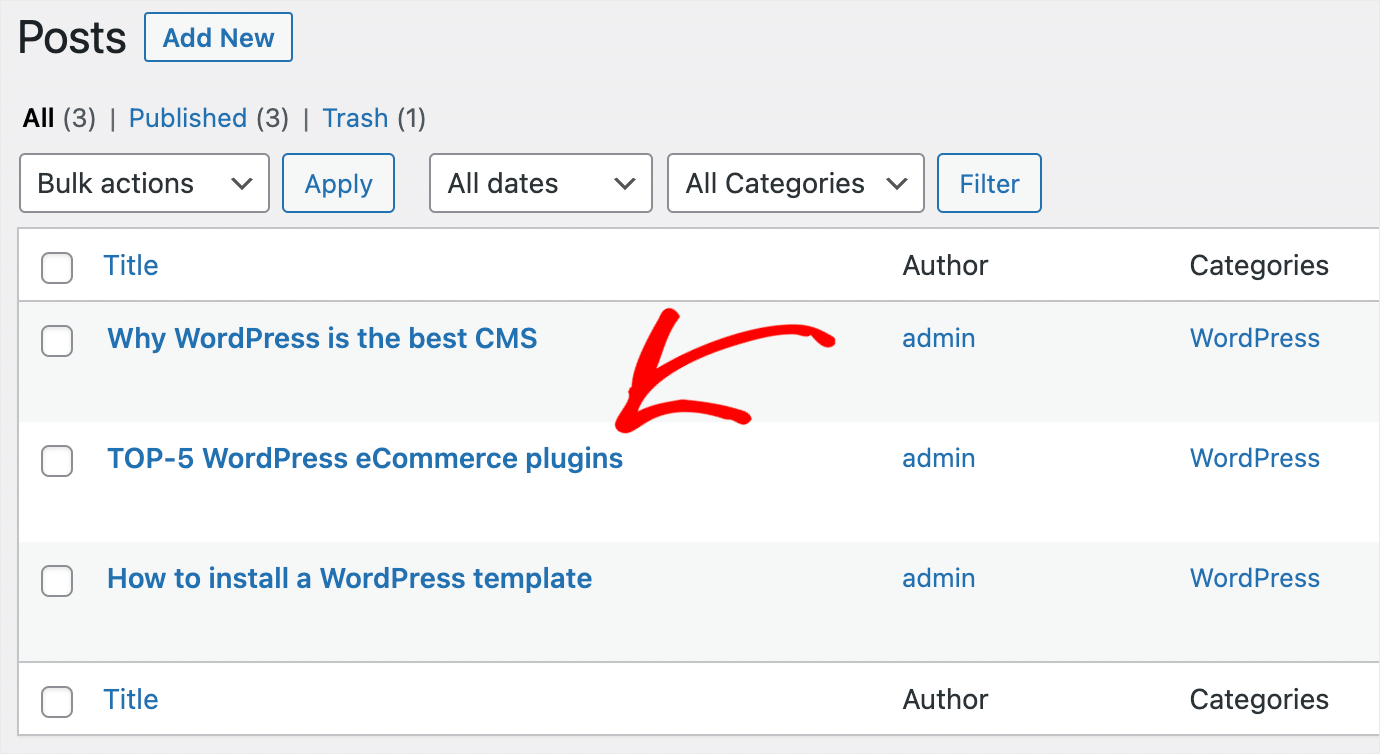Screen dimensions: 1380x754
Task: Toggle select-all checkbox in table footer
Action: tap(57, 701)
